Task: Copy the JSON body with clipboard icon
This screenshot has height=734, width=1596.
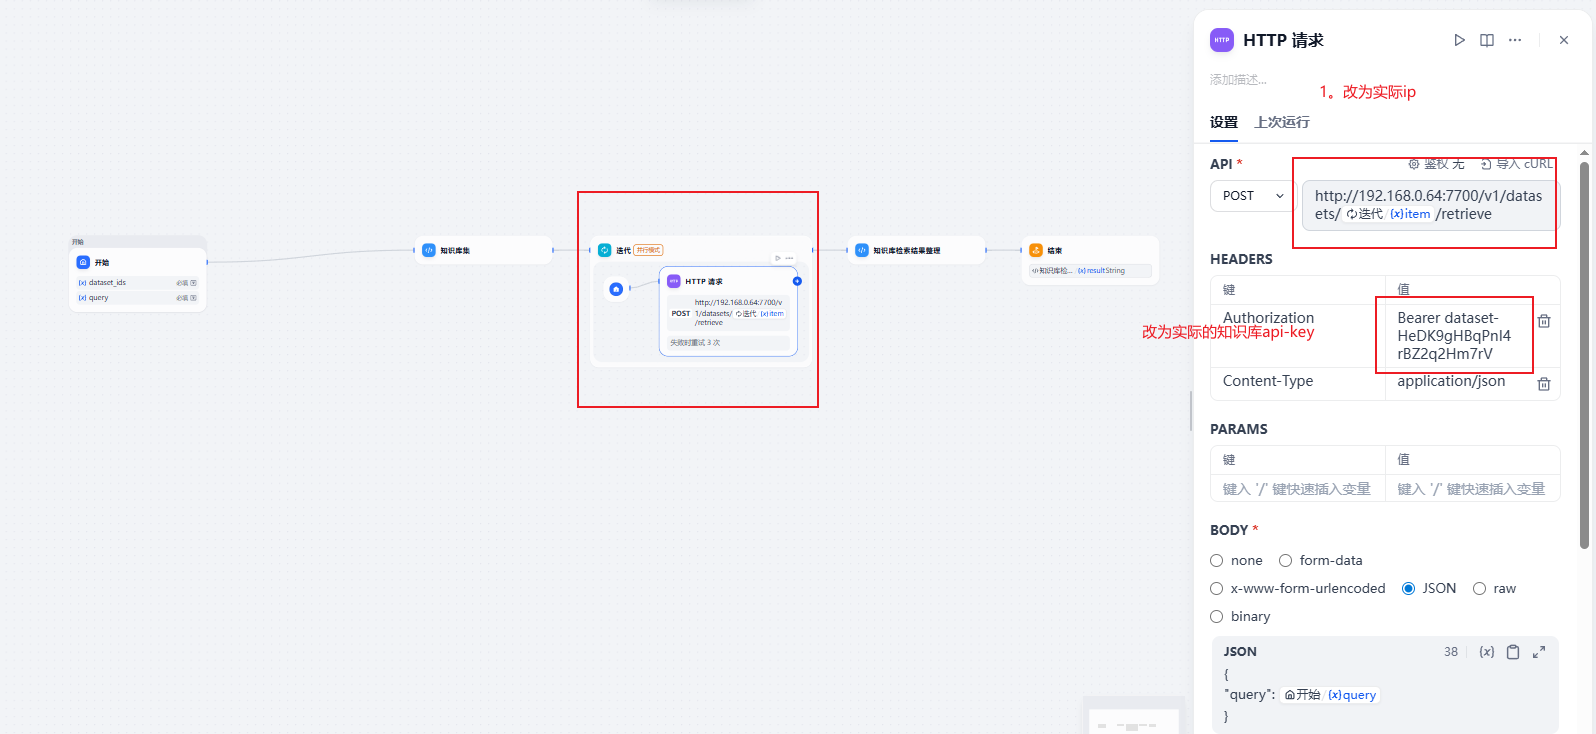Action: coord(1513,652)
